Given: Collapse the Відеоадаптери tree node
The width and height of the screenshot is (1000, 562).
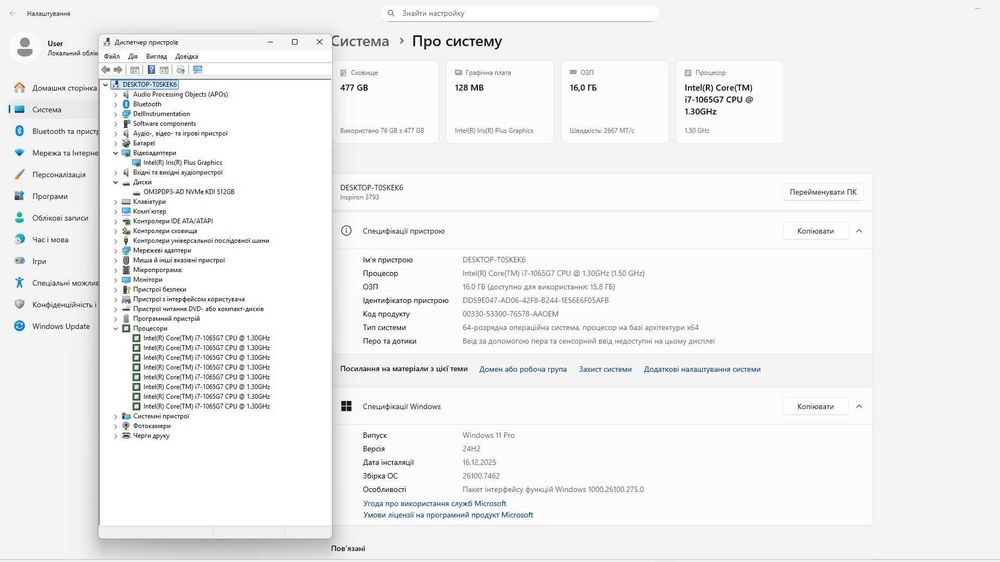Looking at the screenshot, I should 116,153.
